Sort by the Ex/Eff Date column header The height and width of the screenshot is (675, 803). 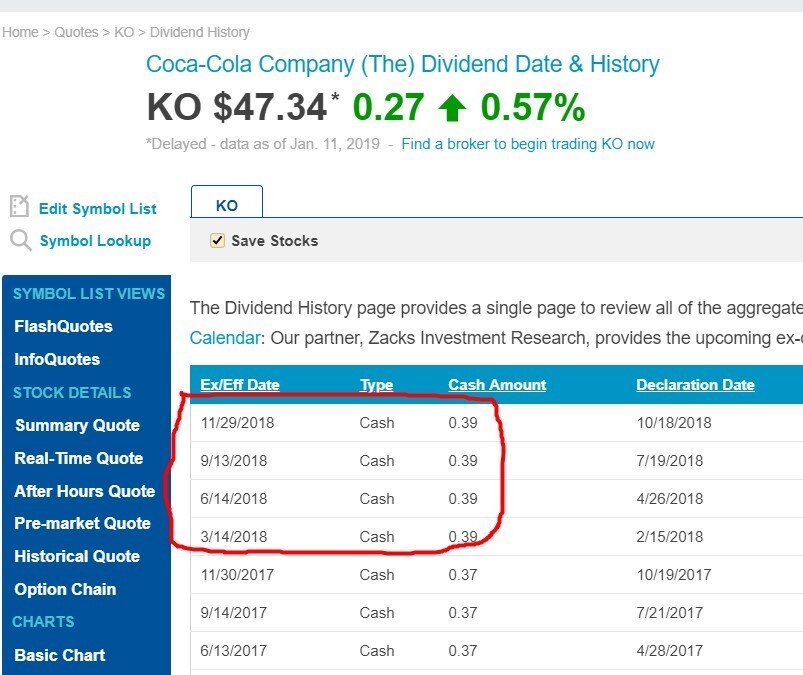click(x=240, y=385)
